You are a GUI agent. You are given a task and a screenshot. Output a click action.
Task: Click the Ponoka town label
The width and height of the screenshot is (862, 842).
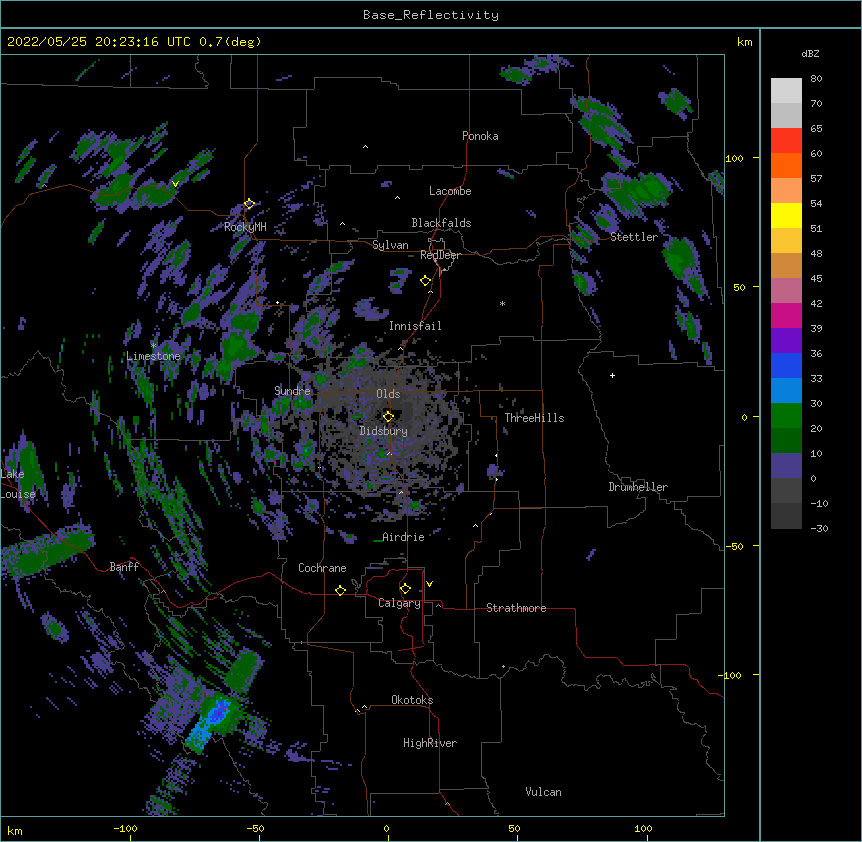click(x=480, y=136)
